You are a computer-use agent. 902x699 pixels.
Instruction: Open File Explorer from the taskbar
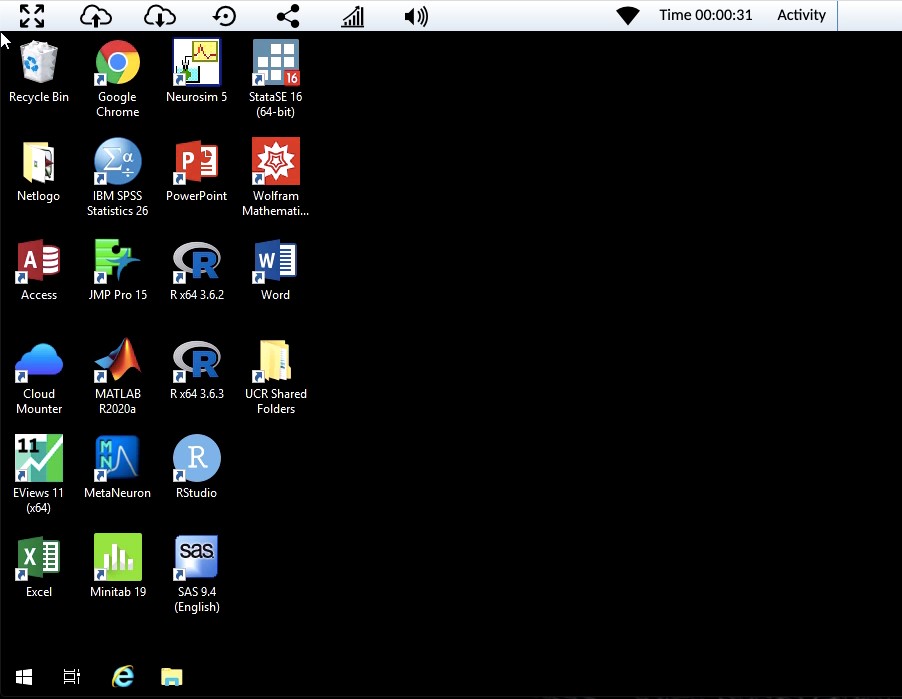coord(172,677)
